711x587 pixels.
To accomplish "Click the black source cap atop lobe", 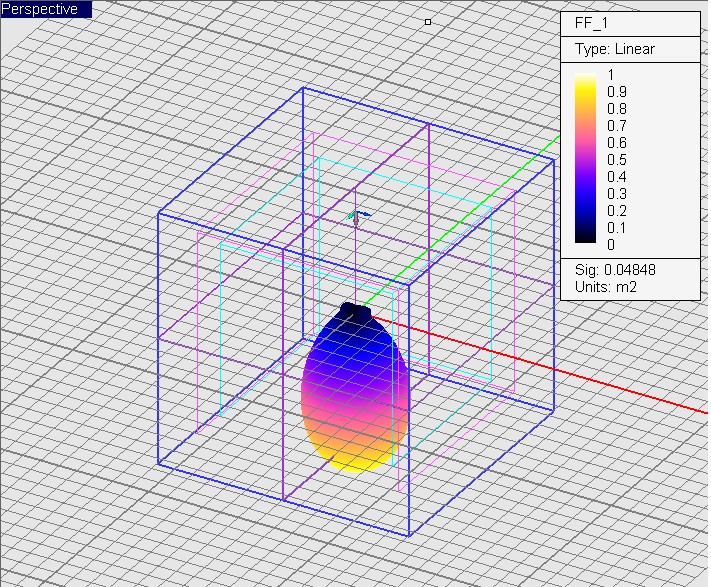I will [354, 311].
